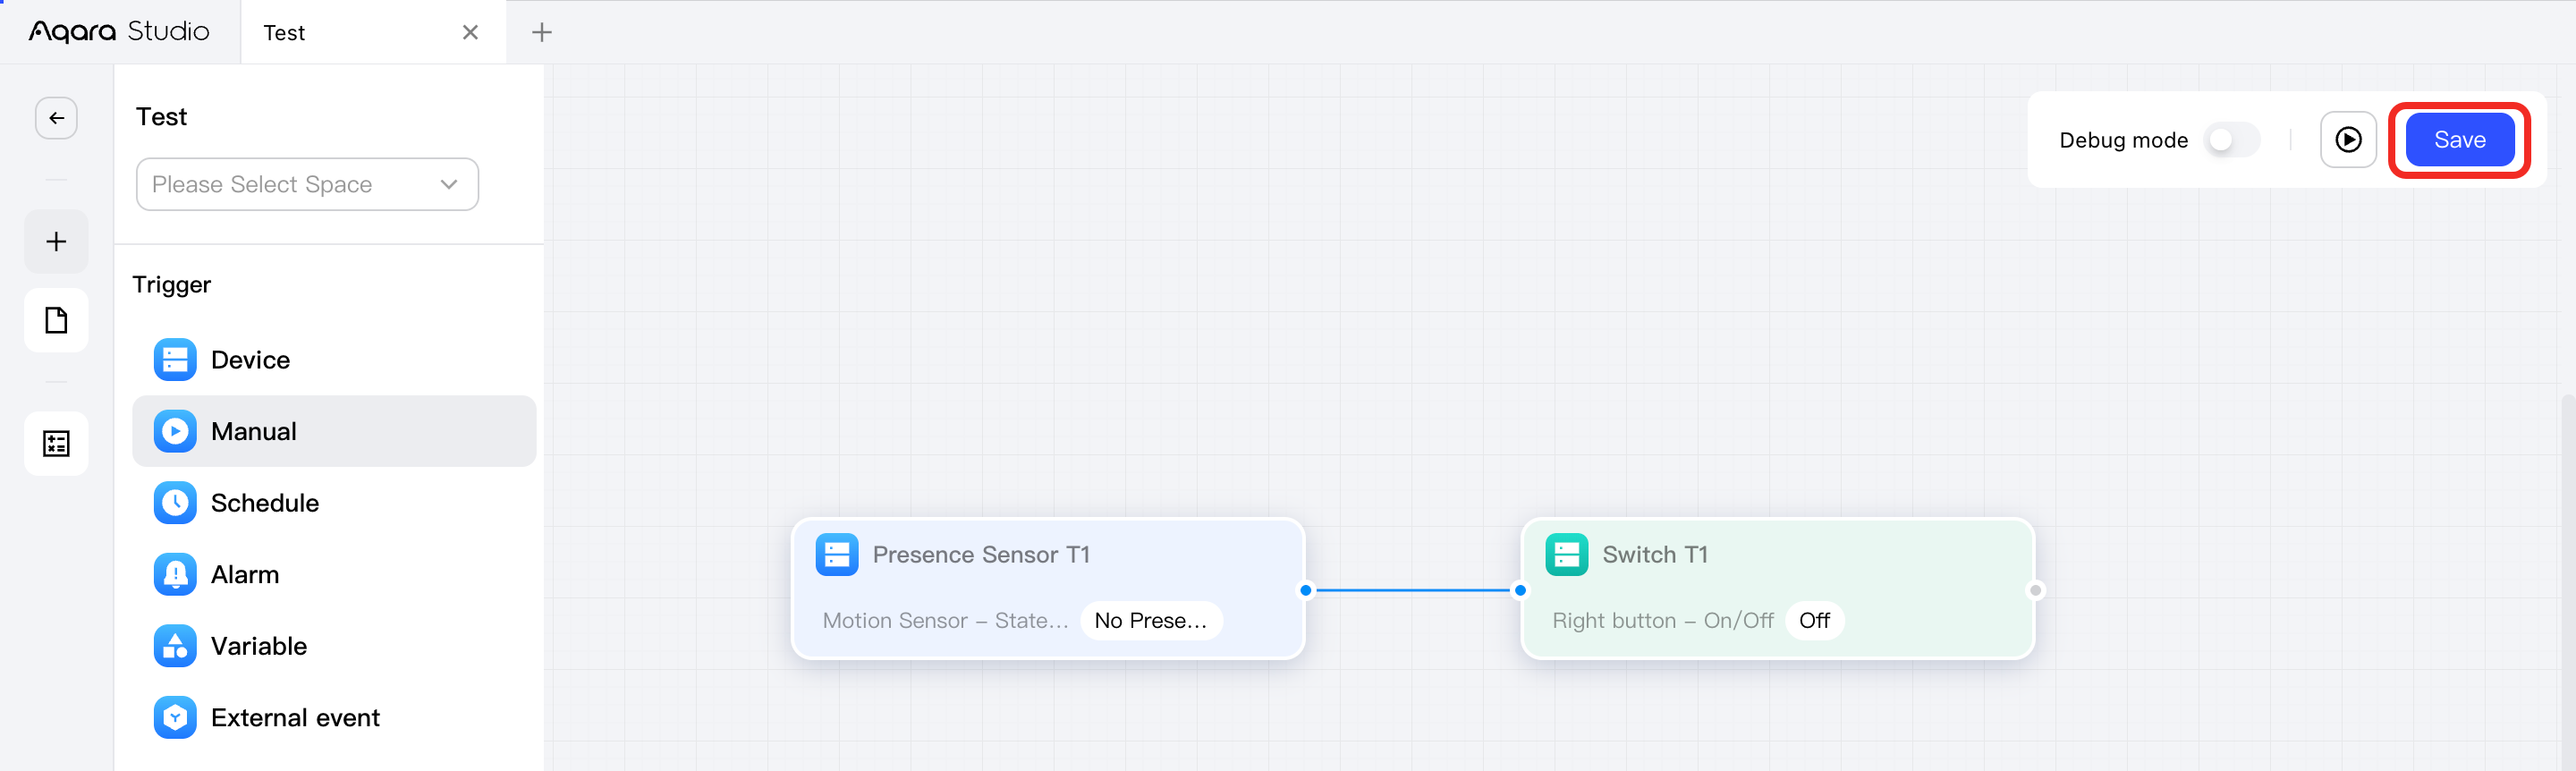Click the Trigger section heading
Image resolution: width=2576 pixels, height=771 pixels.
(x=171, y=284)
